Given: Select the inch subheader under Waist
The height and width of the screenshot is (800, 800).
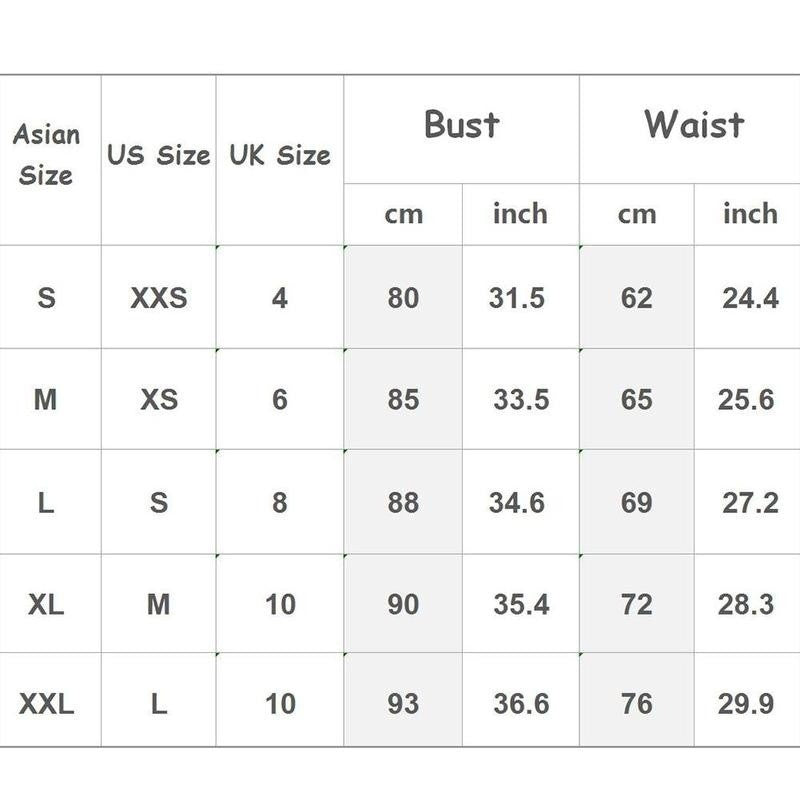Looking at the screenshot, I should 749,214.
